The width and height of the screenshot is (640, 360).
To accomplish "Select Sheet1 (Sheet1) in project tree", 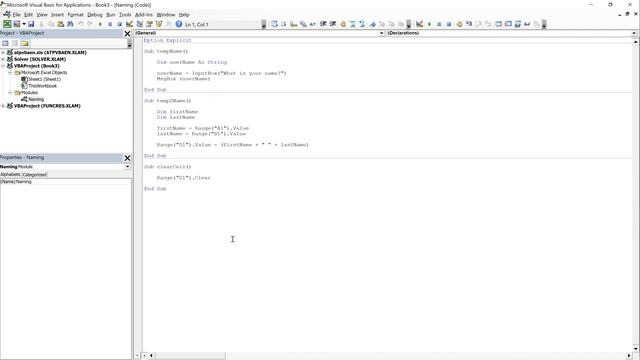I will [44, 79].
